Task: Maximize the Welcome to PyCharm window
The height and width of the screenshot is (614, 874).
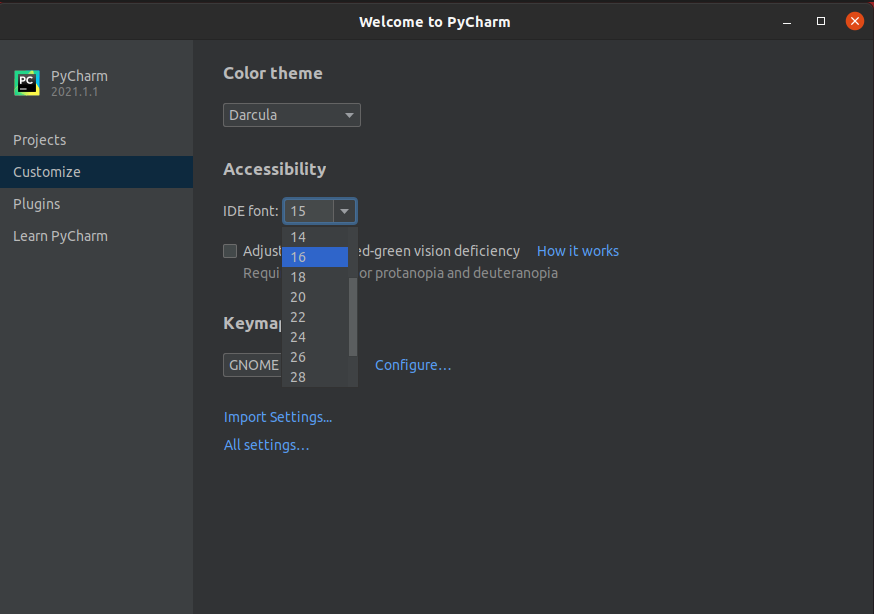Action: point(820,21)
